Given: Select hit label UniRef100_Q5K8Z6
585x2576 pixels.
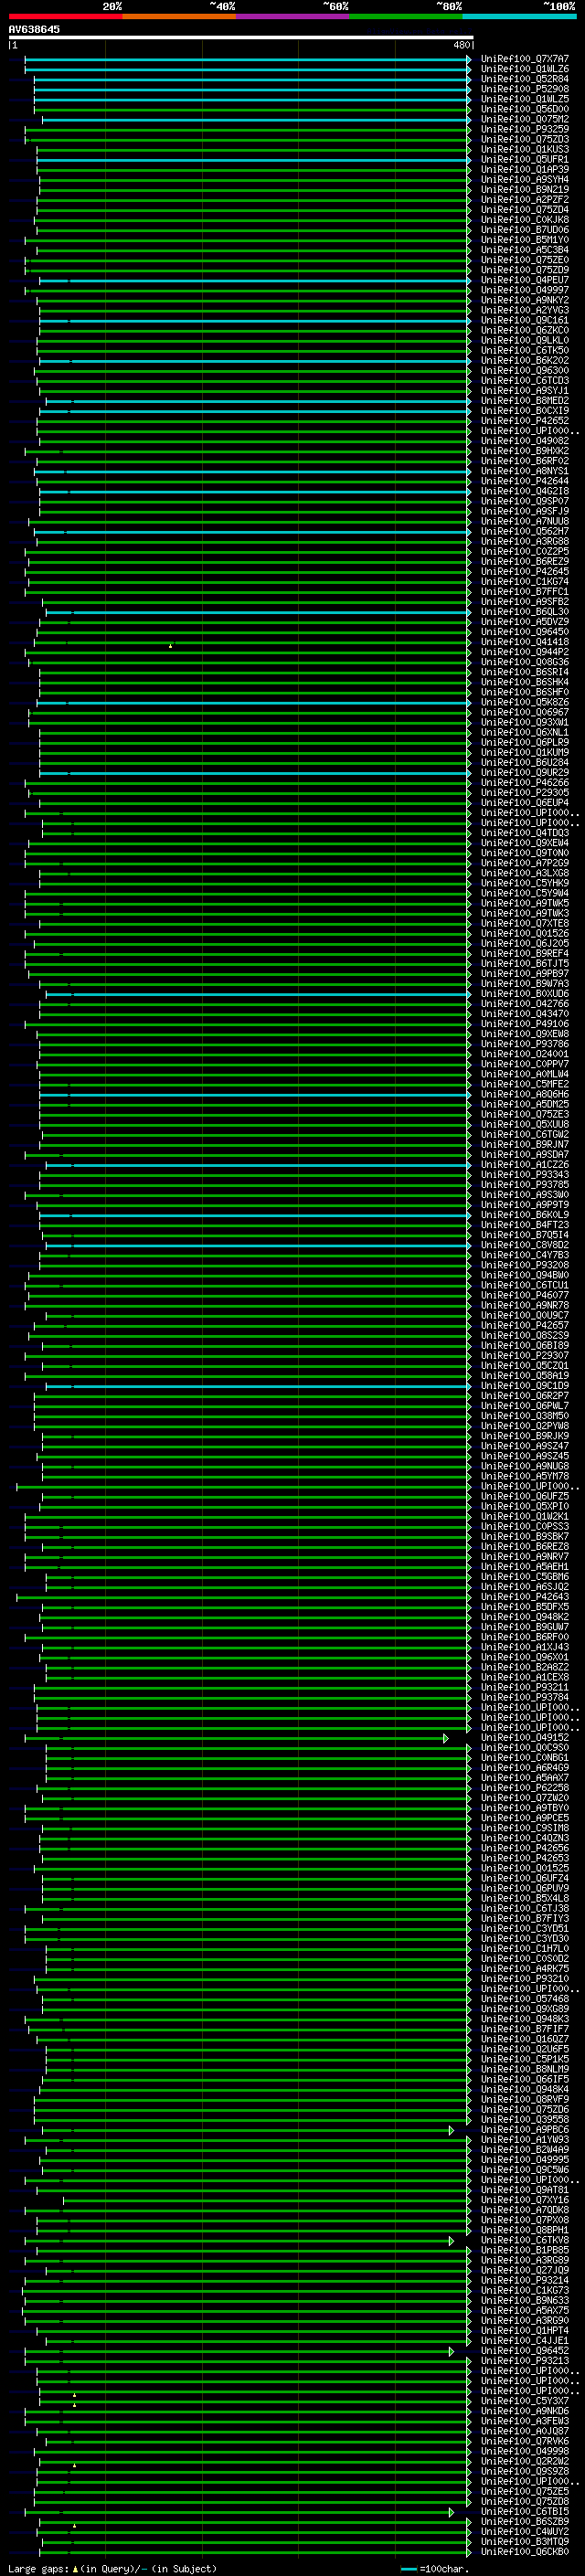Looking at the screenshot, I should pyautogui.click(x=525, y=702).
